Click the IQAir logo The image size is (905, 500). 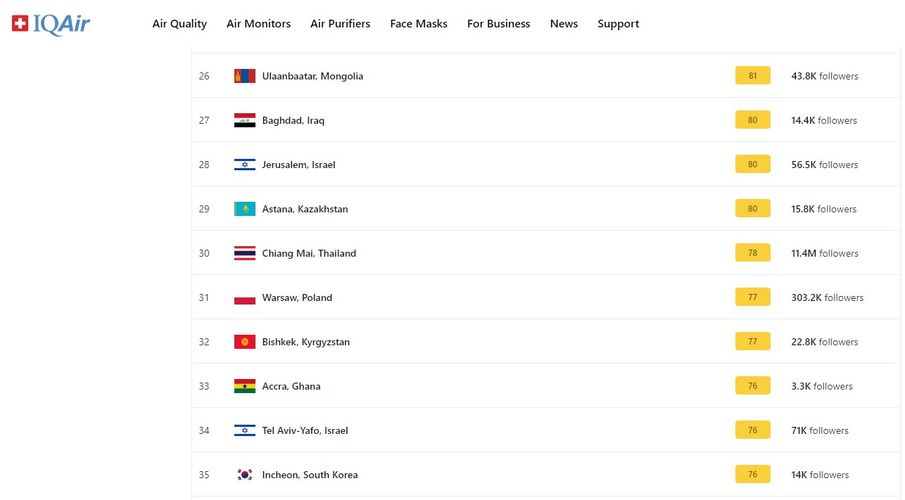click(x=51, y=23)
